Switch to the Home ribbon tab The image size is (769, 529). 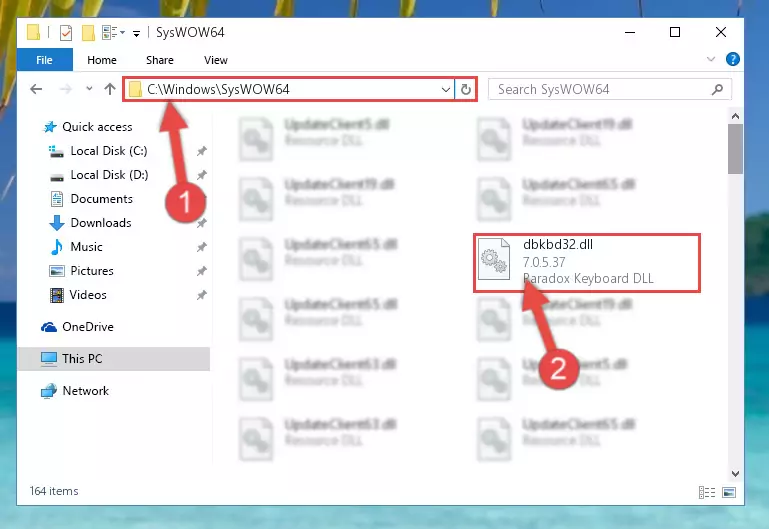(x=102, y=60)
